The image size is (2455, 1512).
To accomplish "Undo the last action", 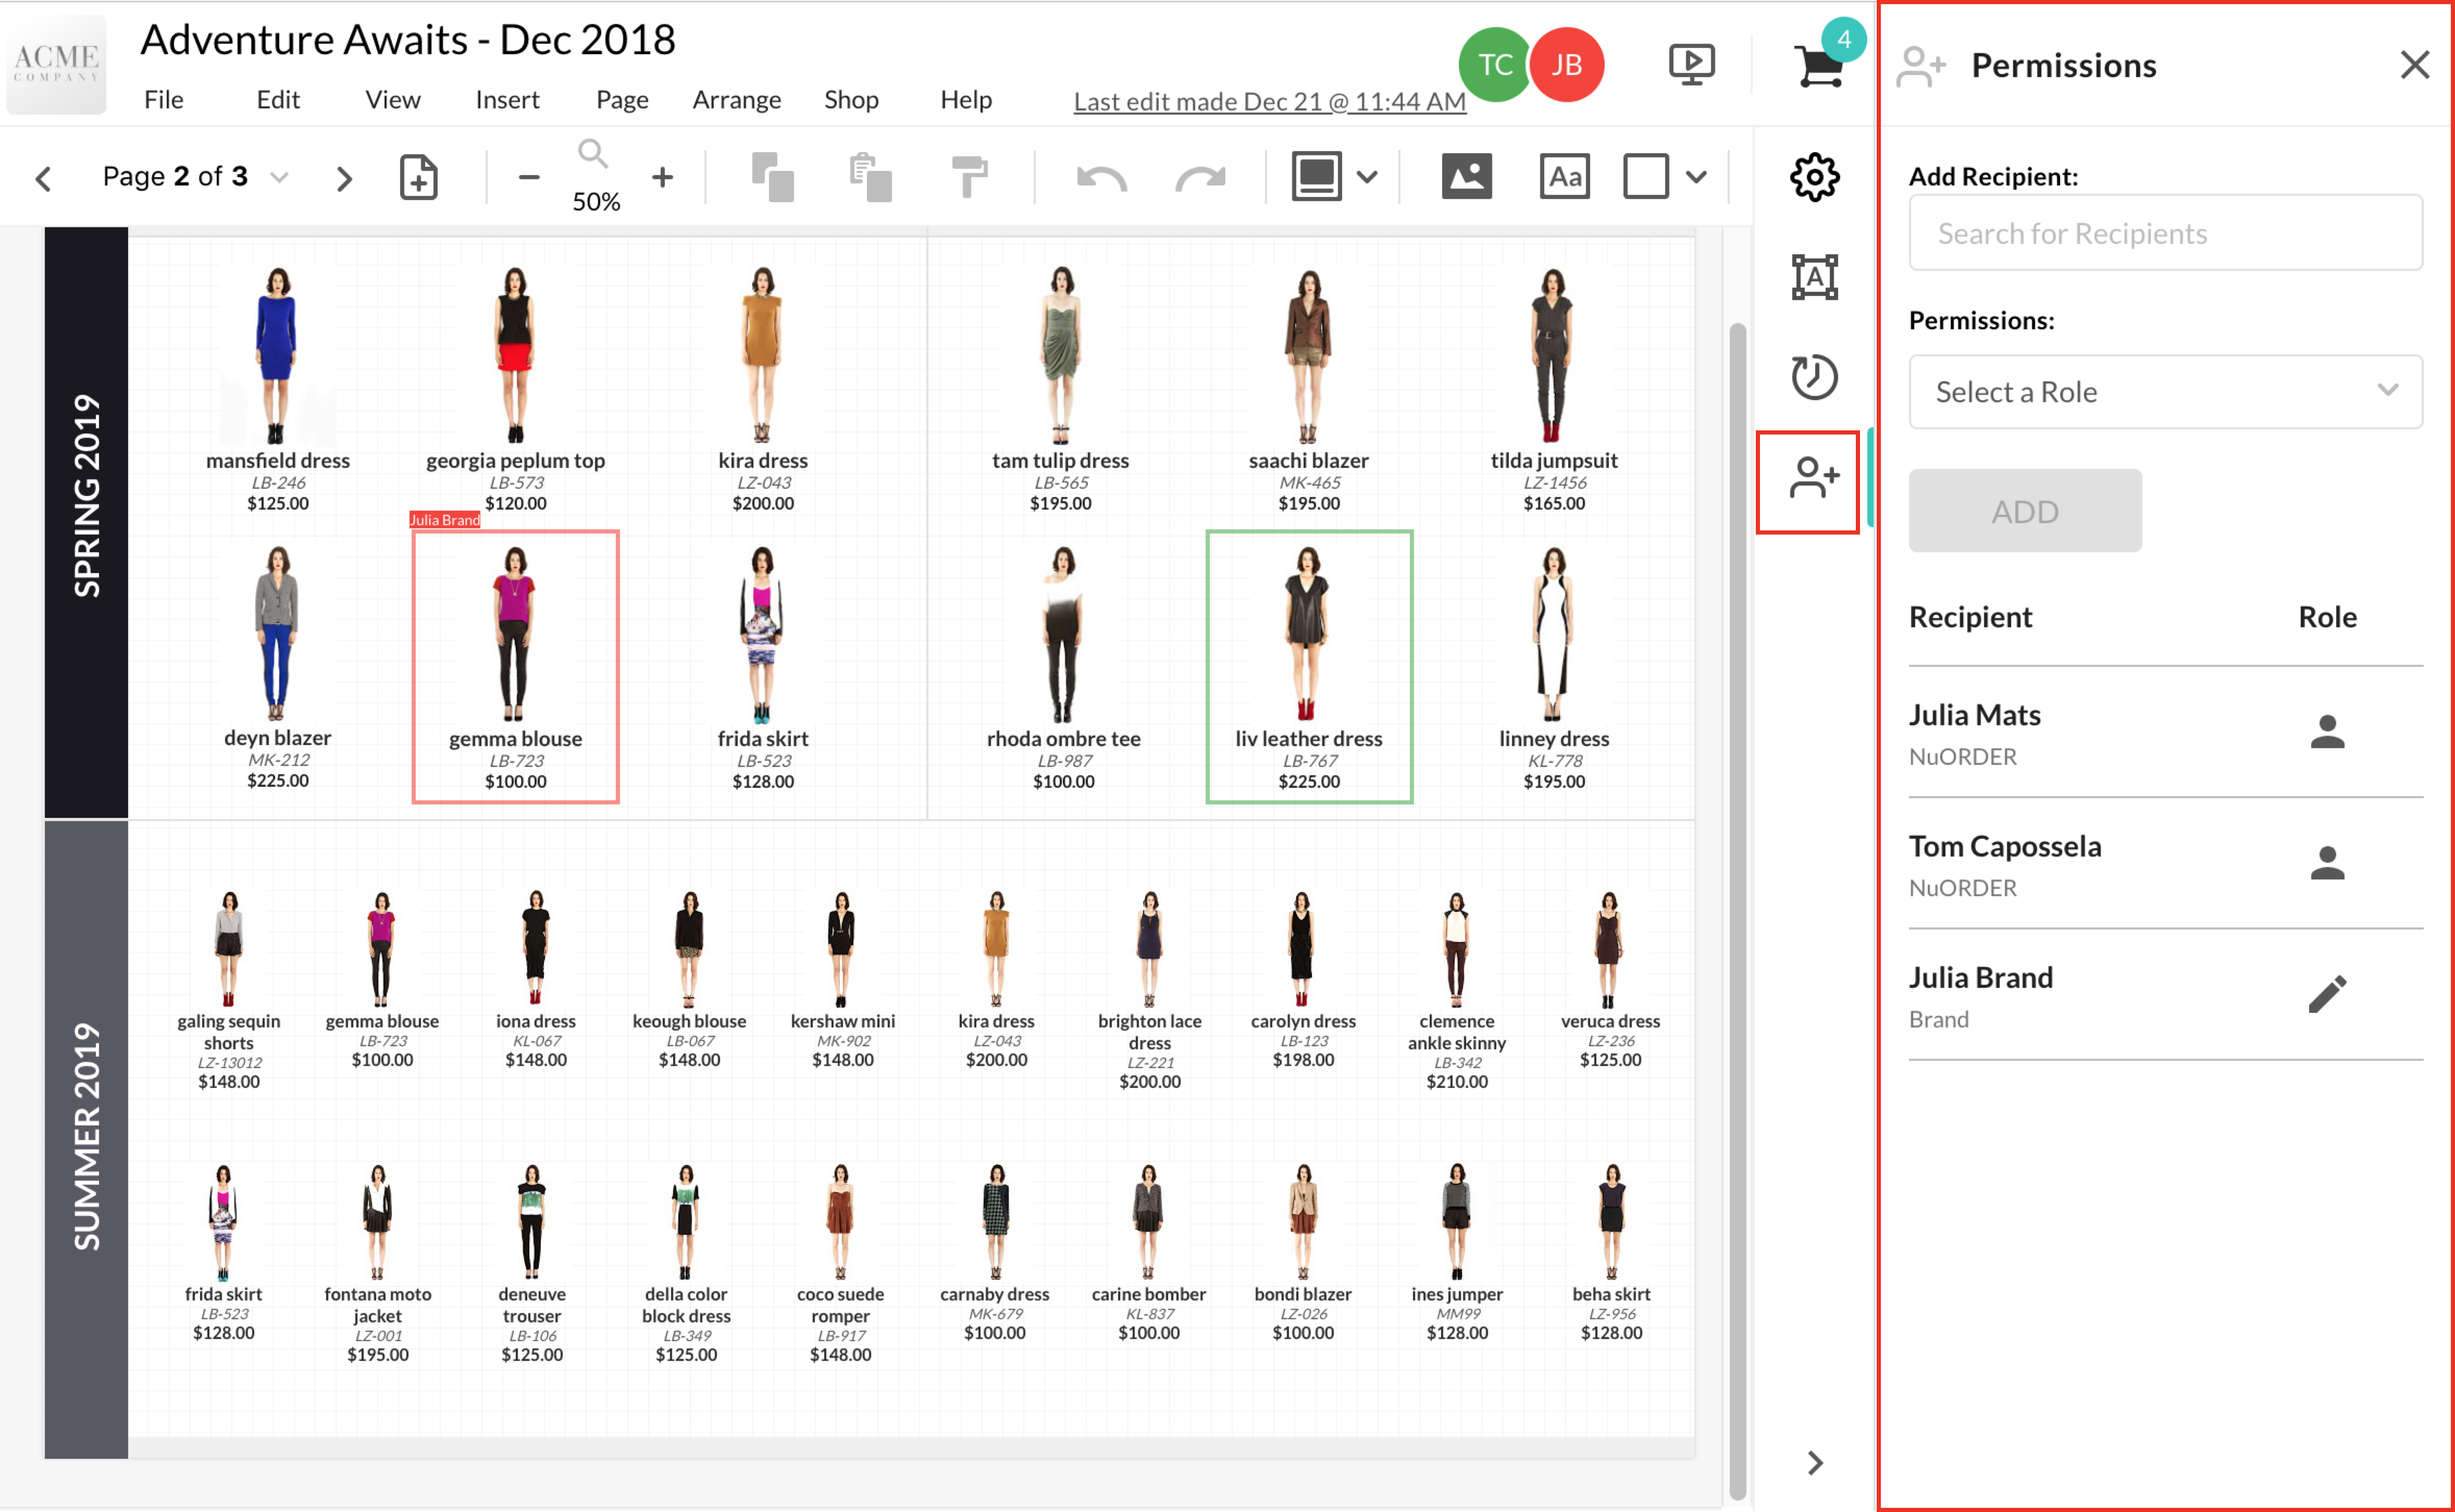I will coord(1101,179).
